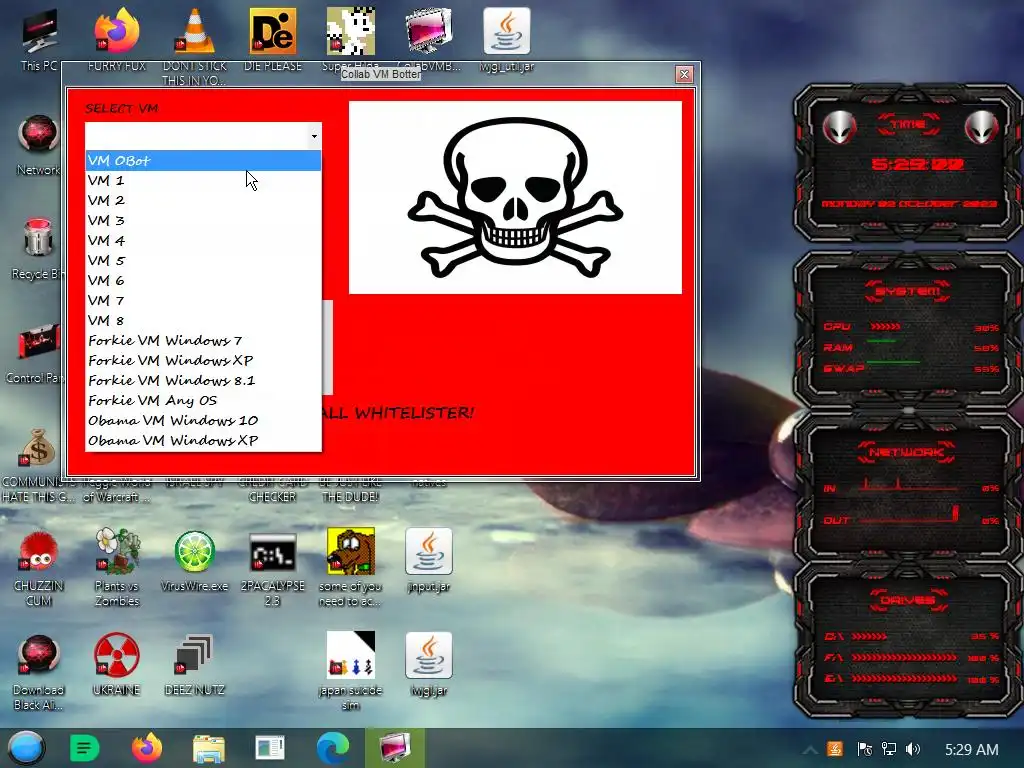The width and height of the screenshot is (1024, 768).
Task: Select the money bag desktop icon
Action: click(x=38, y=448)
